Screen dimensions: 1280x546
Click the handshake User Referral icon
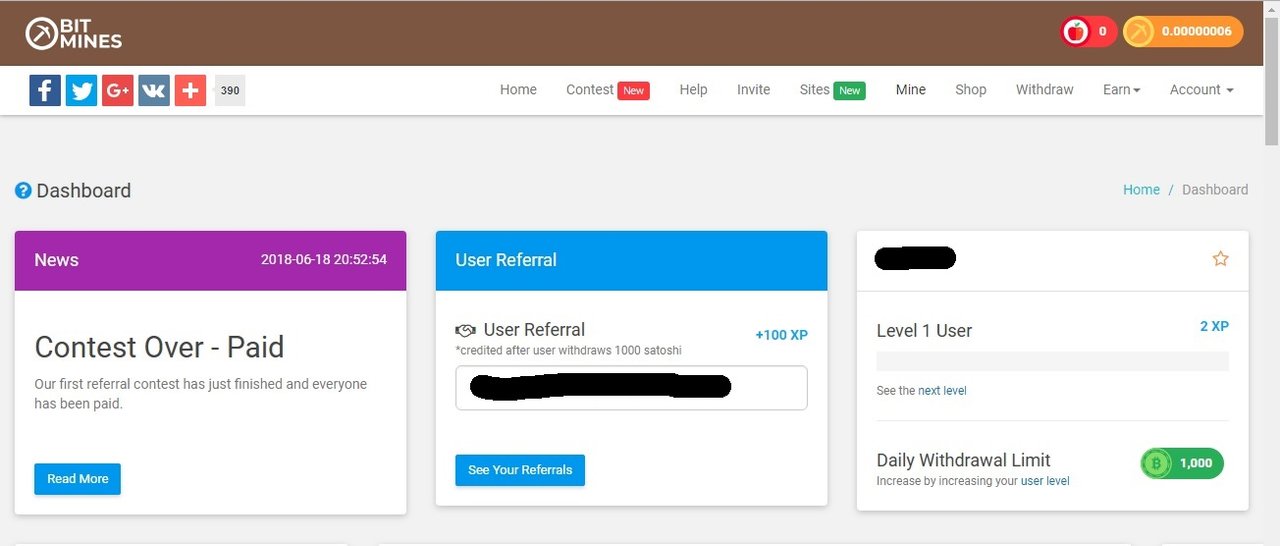[x=465, y=330]
